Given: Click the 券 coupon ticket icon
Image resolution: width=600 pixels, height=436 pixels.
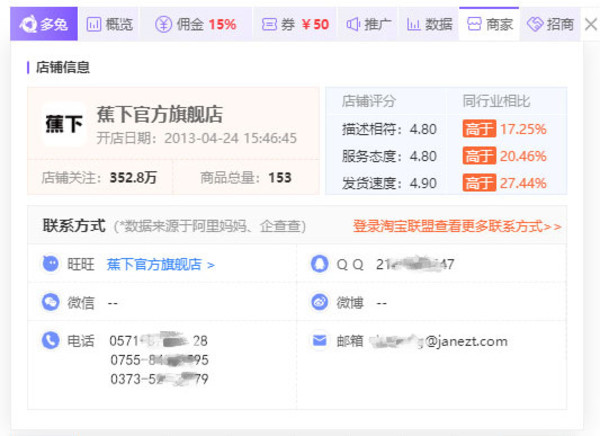Looking at the screenshot, I should (x=269, y=25).
